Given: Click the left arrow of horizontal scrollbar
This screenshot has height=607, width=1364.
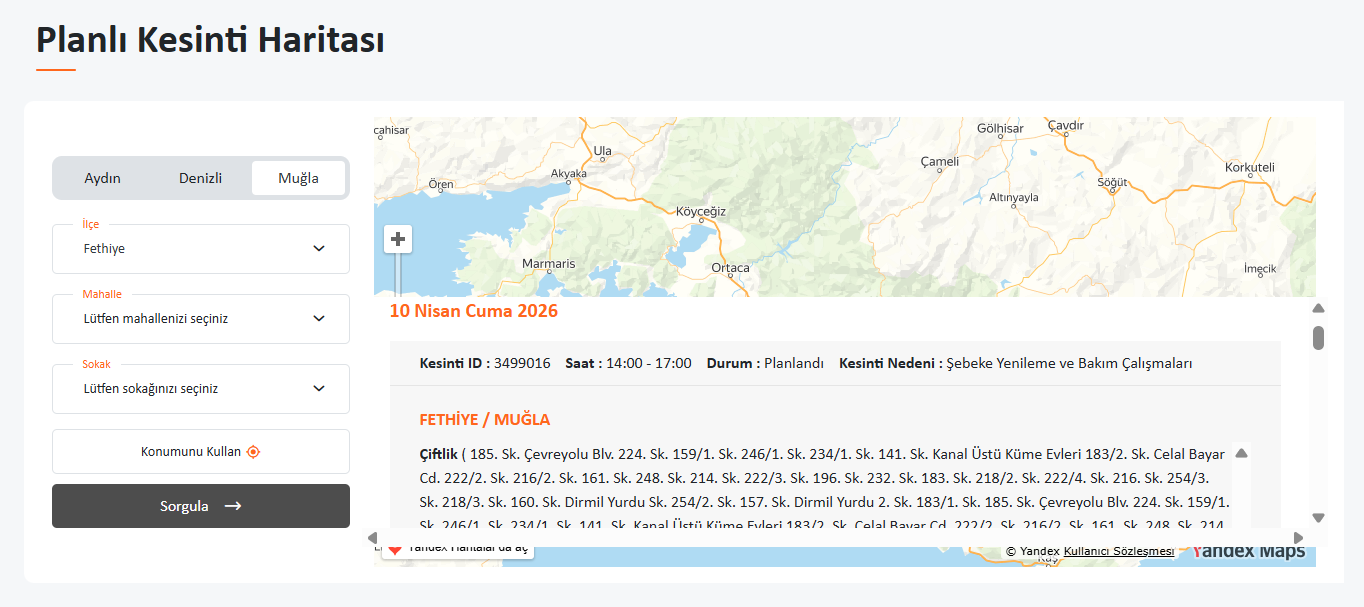Looking at the screenshot, I should point(372,538).
